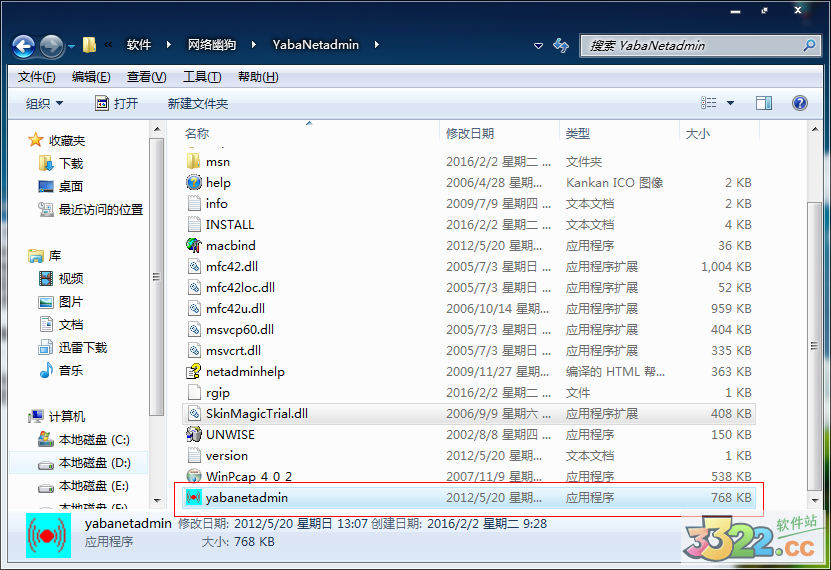Expand the arrow after YabaNetadmin breadcrumb
This screenshot has height=570, width=831.
coord(376,45)
